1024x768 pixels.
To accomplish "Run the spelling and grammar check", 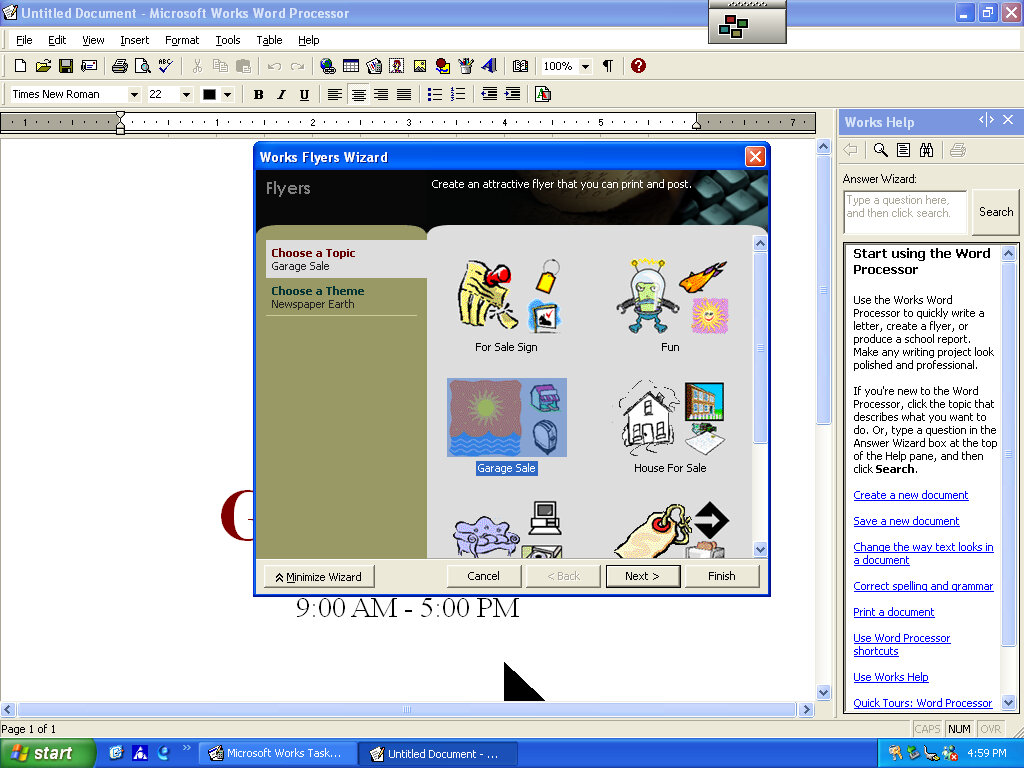I will (166, 66).
